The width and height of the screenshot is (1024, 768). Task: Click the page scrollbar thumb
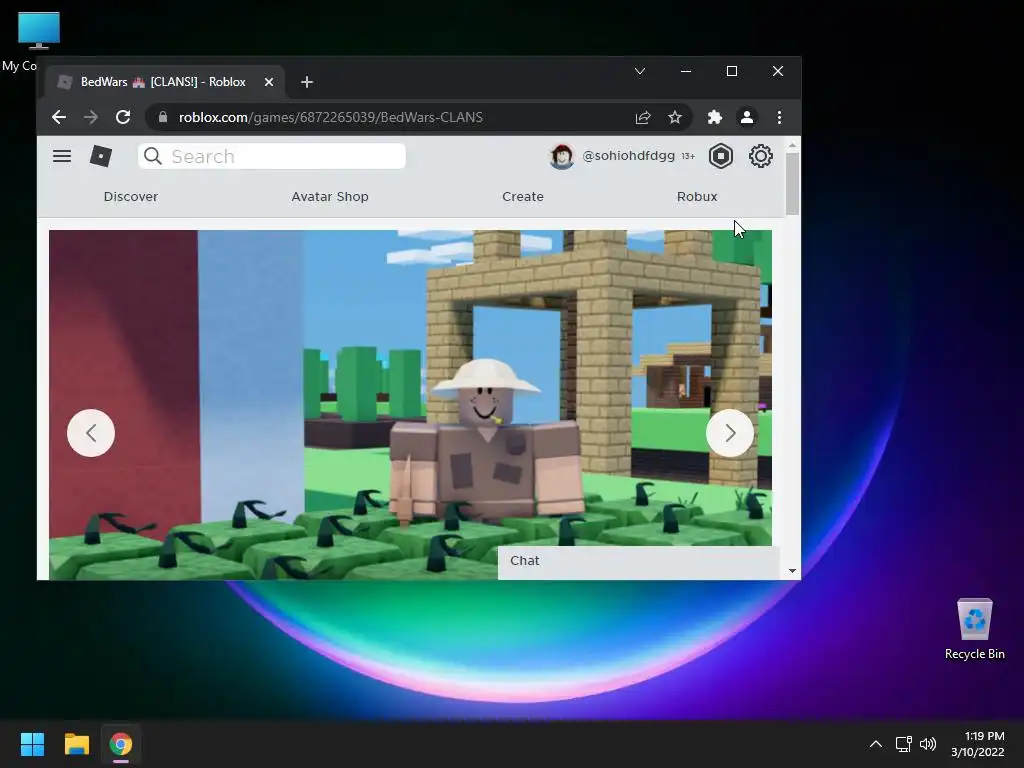792,184
